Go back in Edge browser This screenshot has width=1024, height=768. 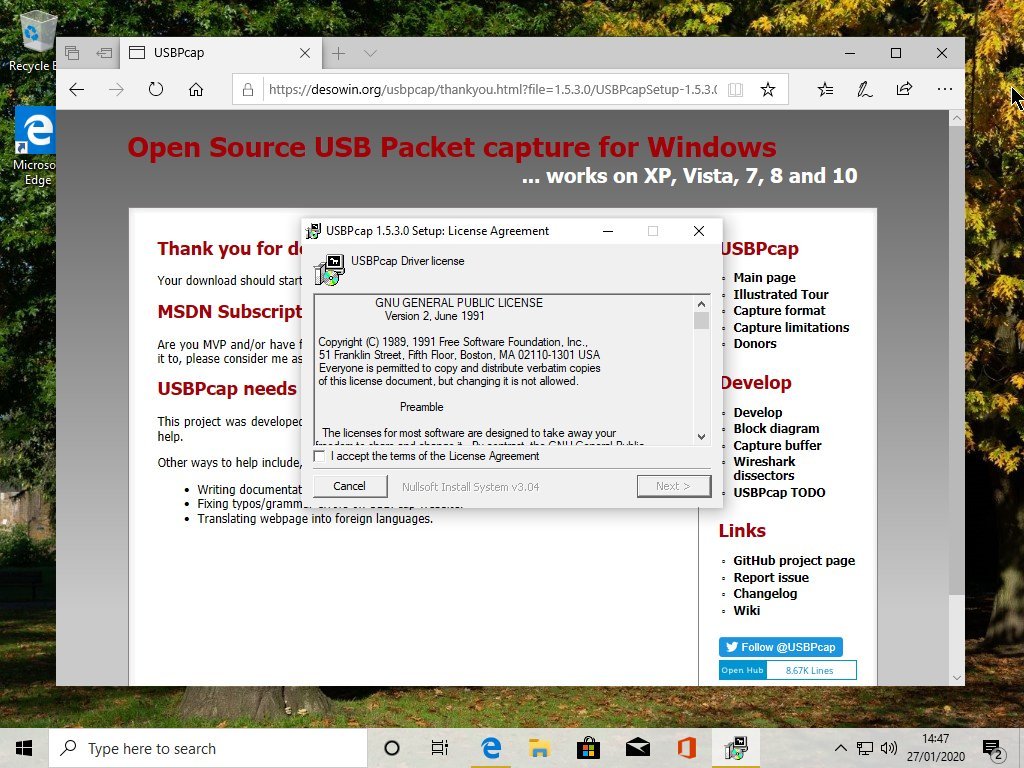coord(76,89)
